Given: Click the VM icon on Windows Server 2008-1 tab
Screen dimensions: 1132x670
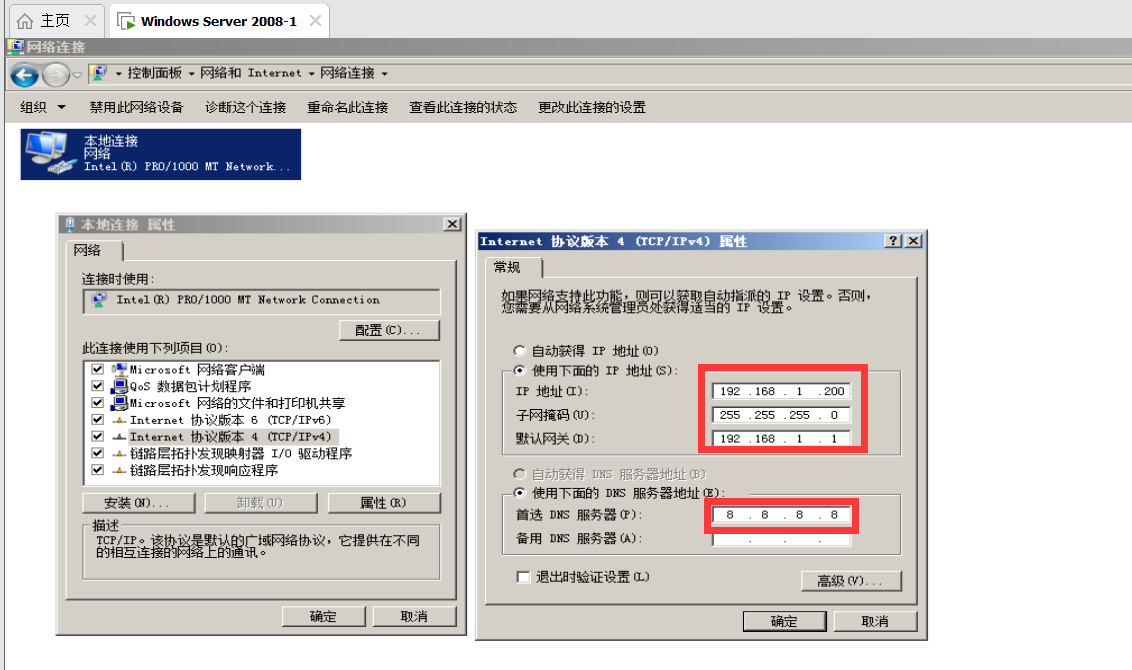Looking at the screenshot, I should click(x=126, y=22).
